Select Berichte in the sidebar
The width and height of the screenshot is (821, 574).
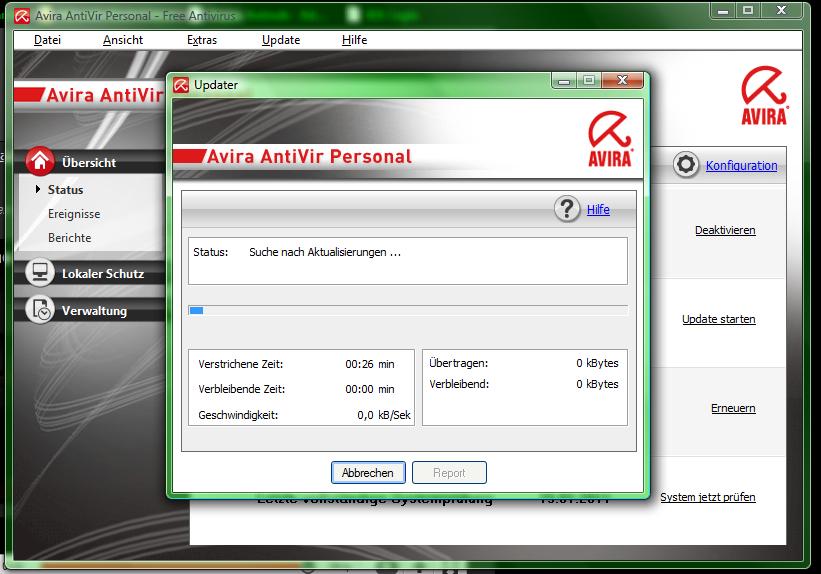70,238
